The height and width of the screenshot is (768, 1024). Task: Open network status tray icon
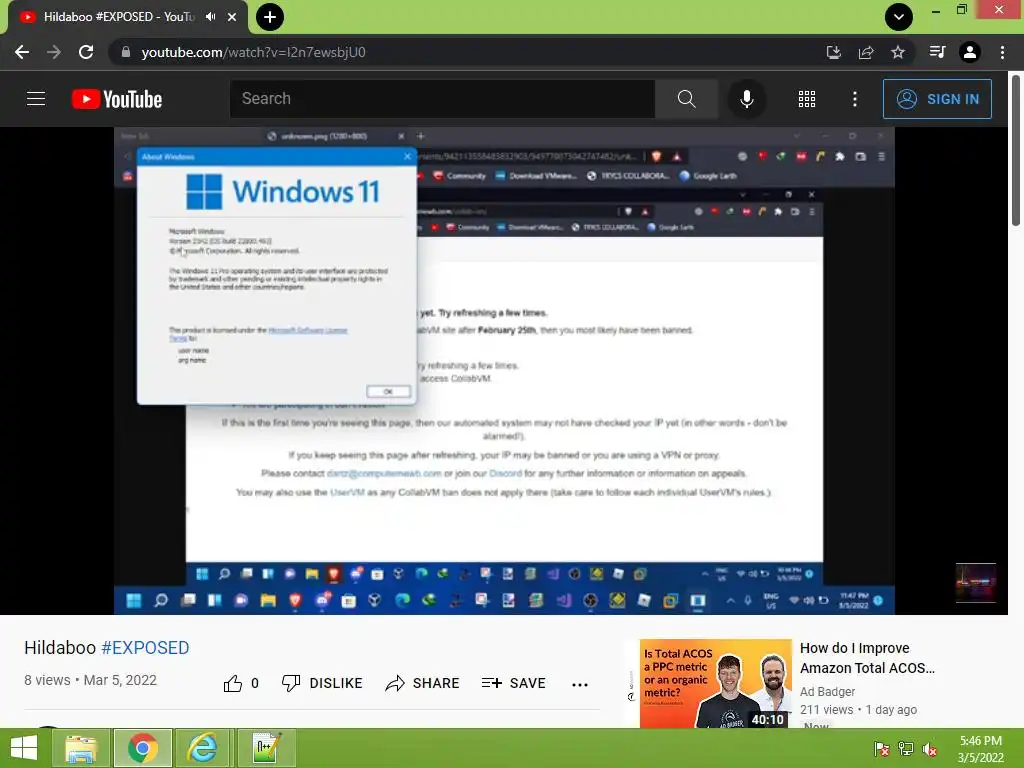click(906, 749)
